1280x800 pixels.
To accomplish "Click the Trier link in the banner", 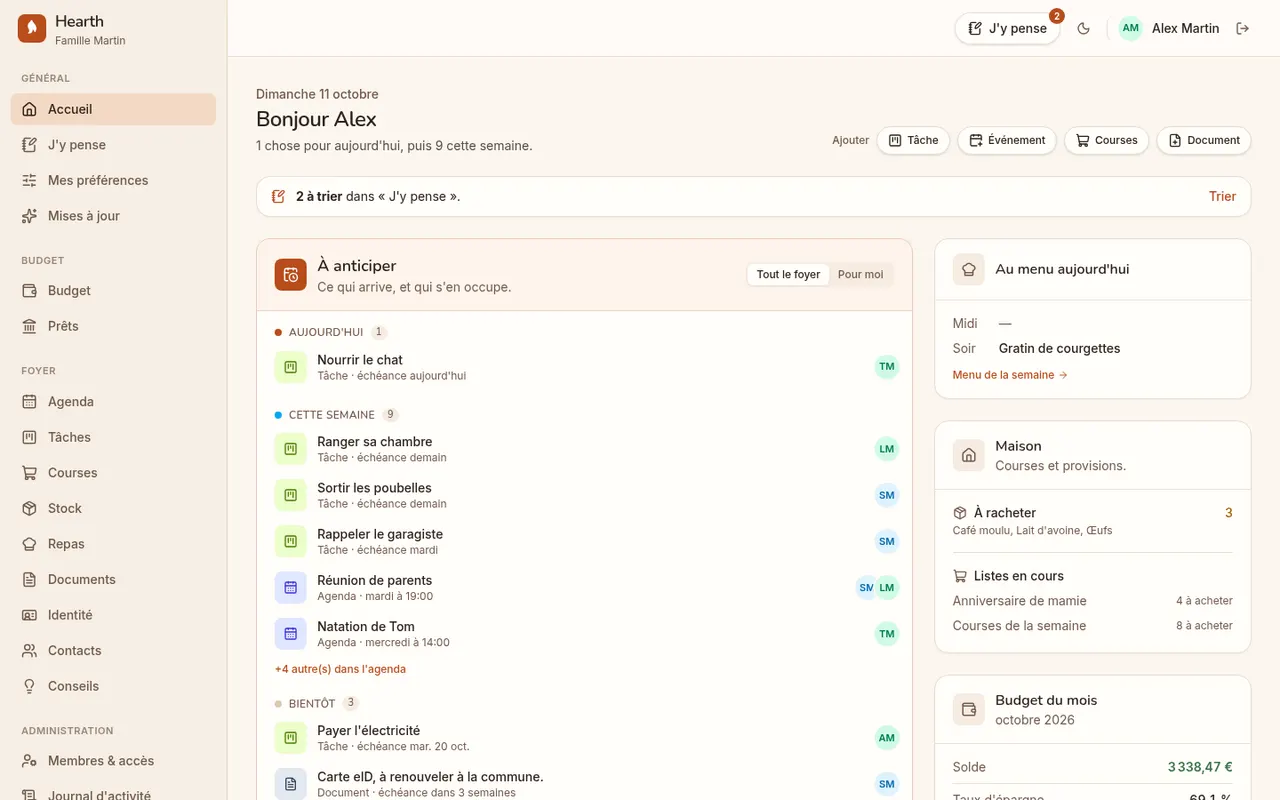I will pyautogui.click(x=1222, y=196).
